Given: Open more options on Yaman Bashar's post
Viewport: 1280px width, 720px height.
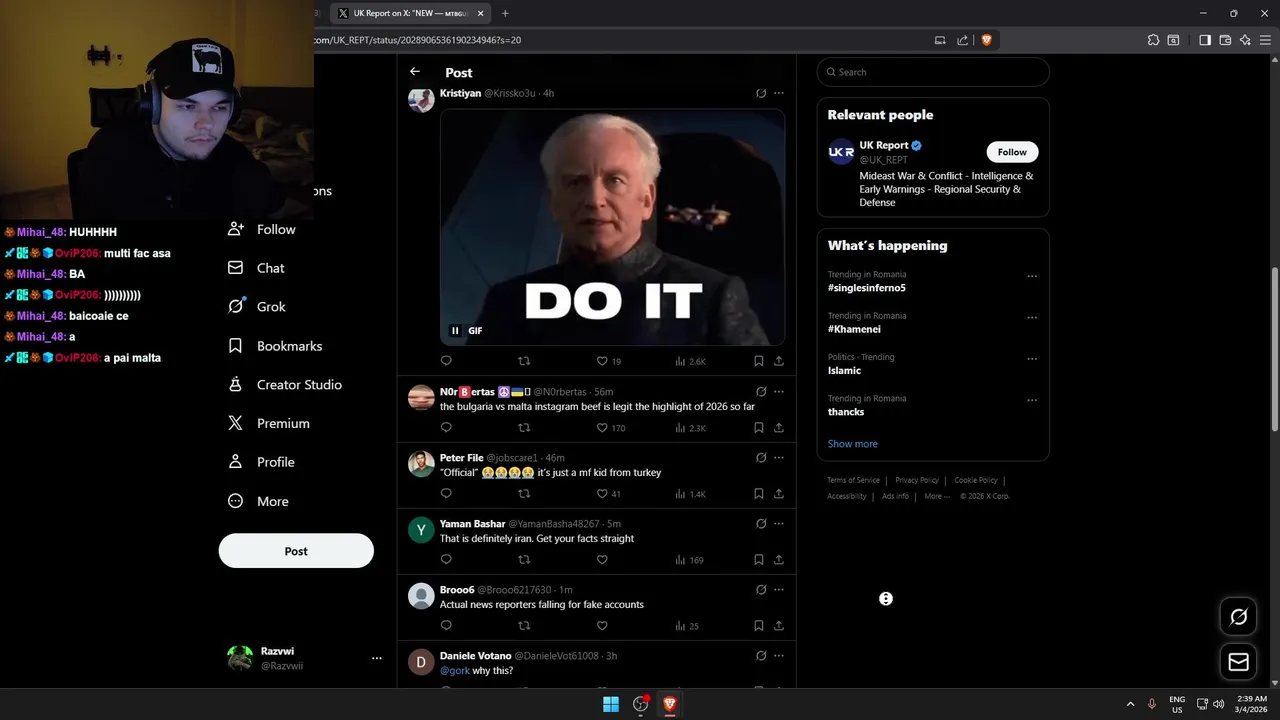Looking at the screenshot, I should (x=779, y=524).
